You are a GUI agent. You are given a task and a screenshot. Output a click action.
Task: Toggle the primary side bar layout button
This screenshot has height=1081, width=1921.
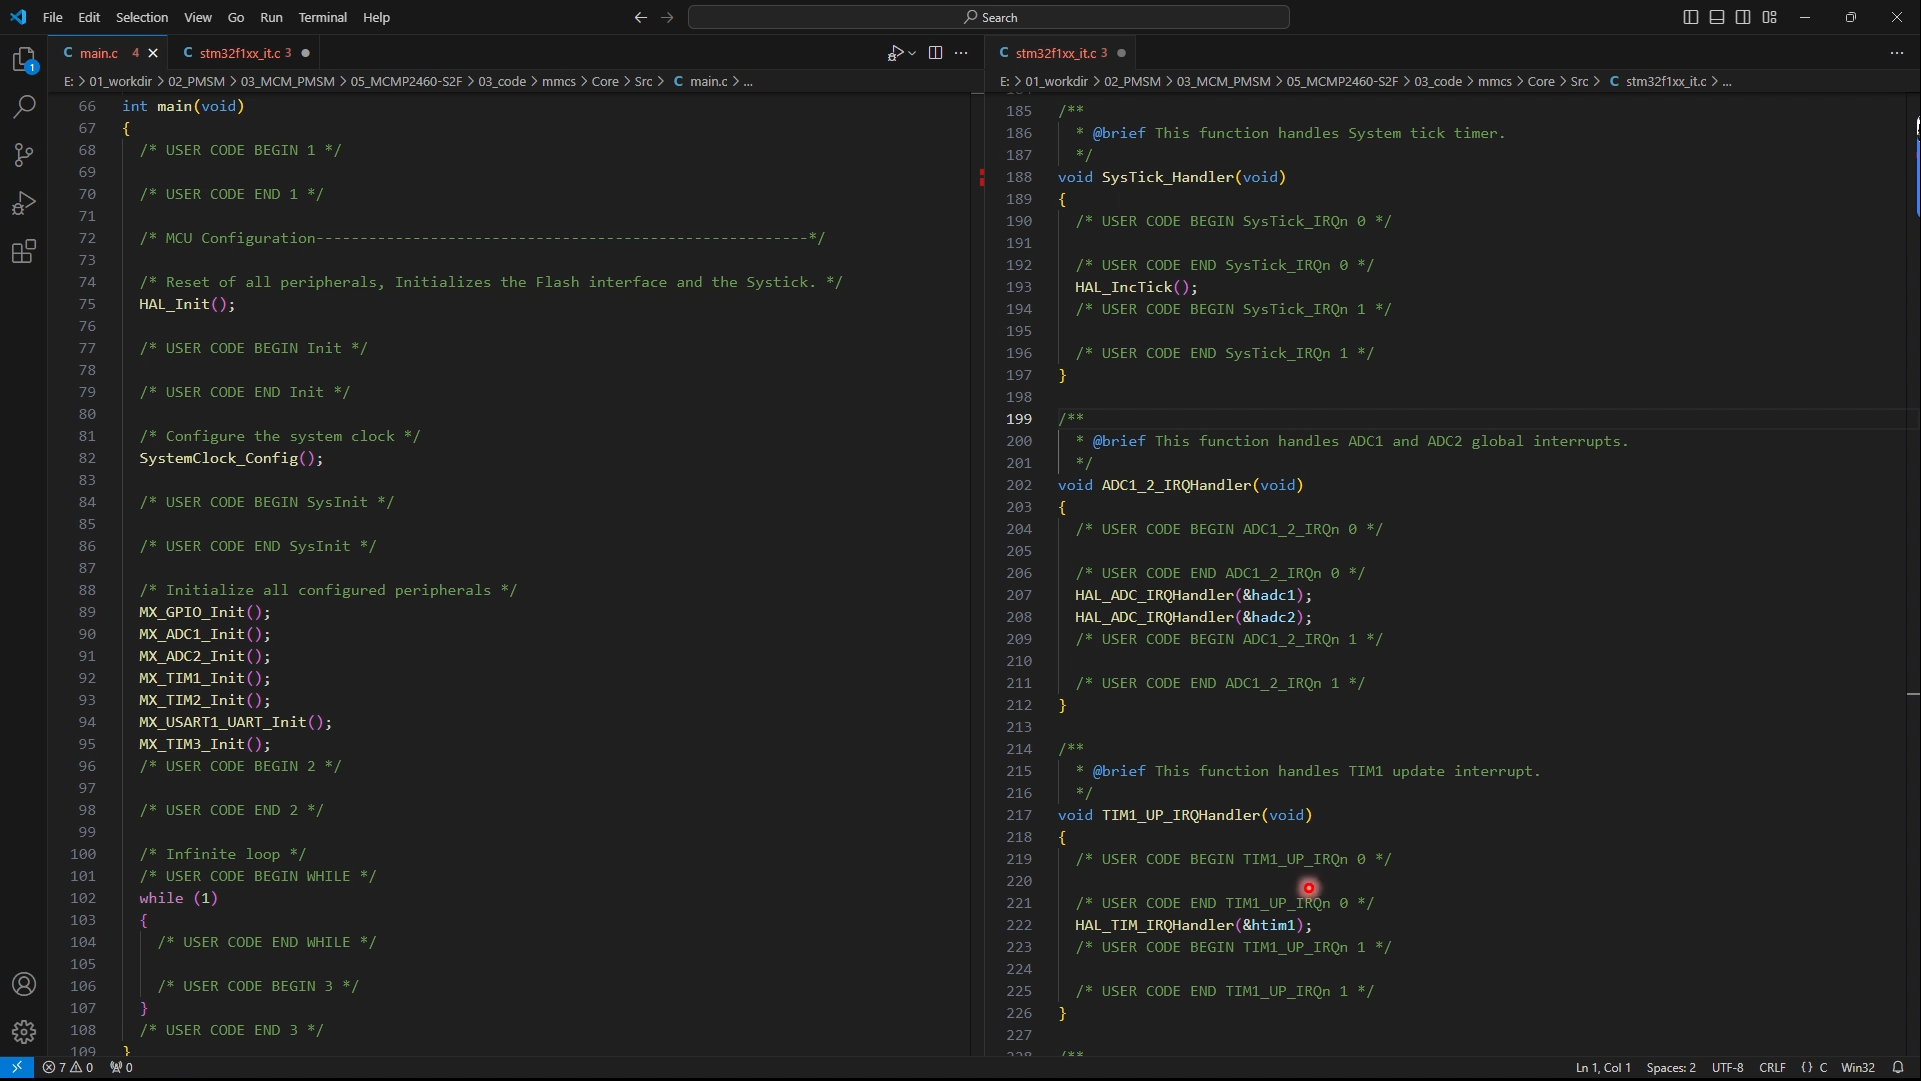pyautogui.click(x=1691, y=17)
